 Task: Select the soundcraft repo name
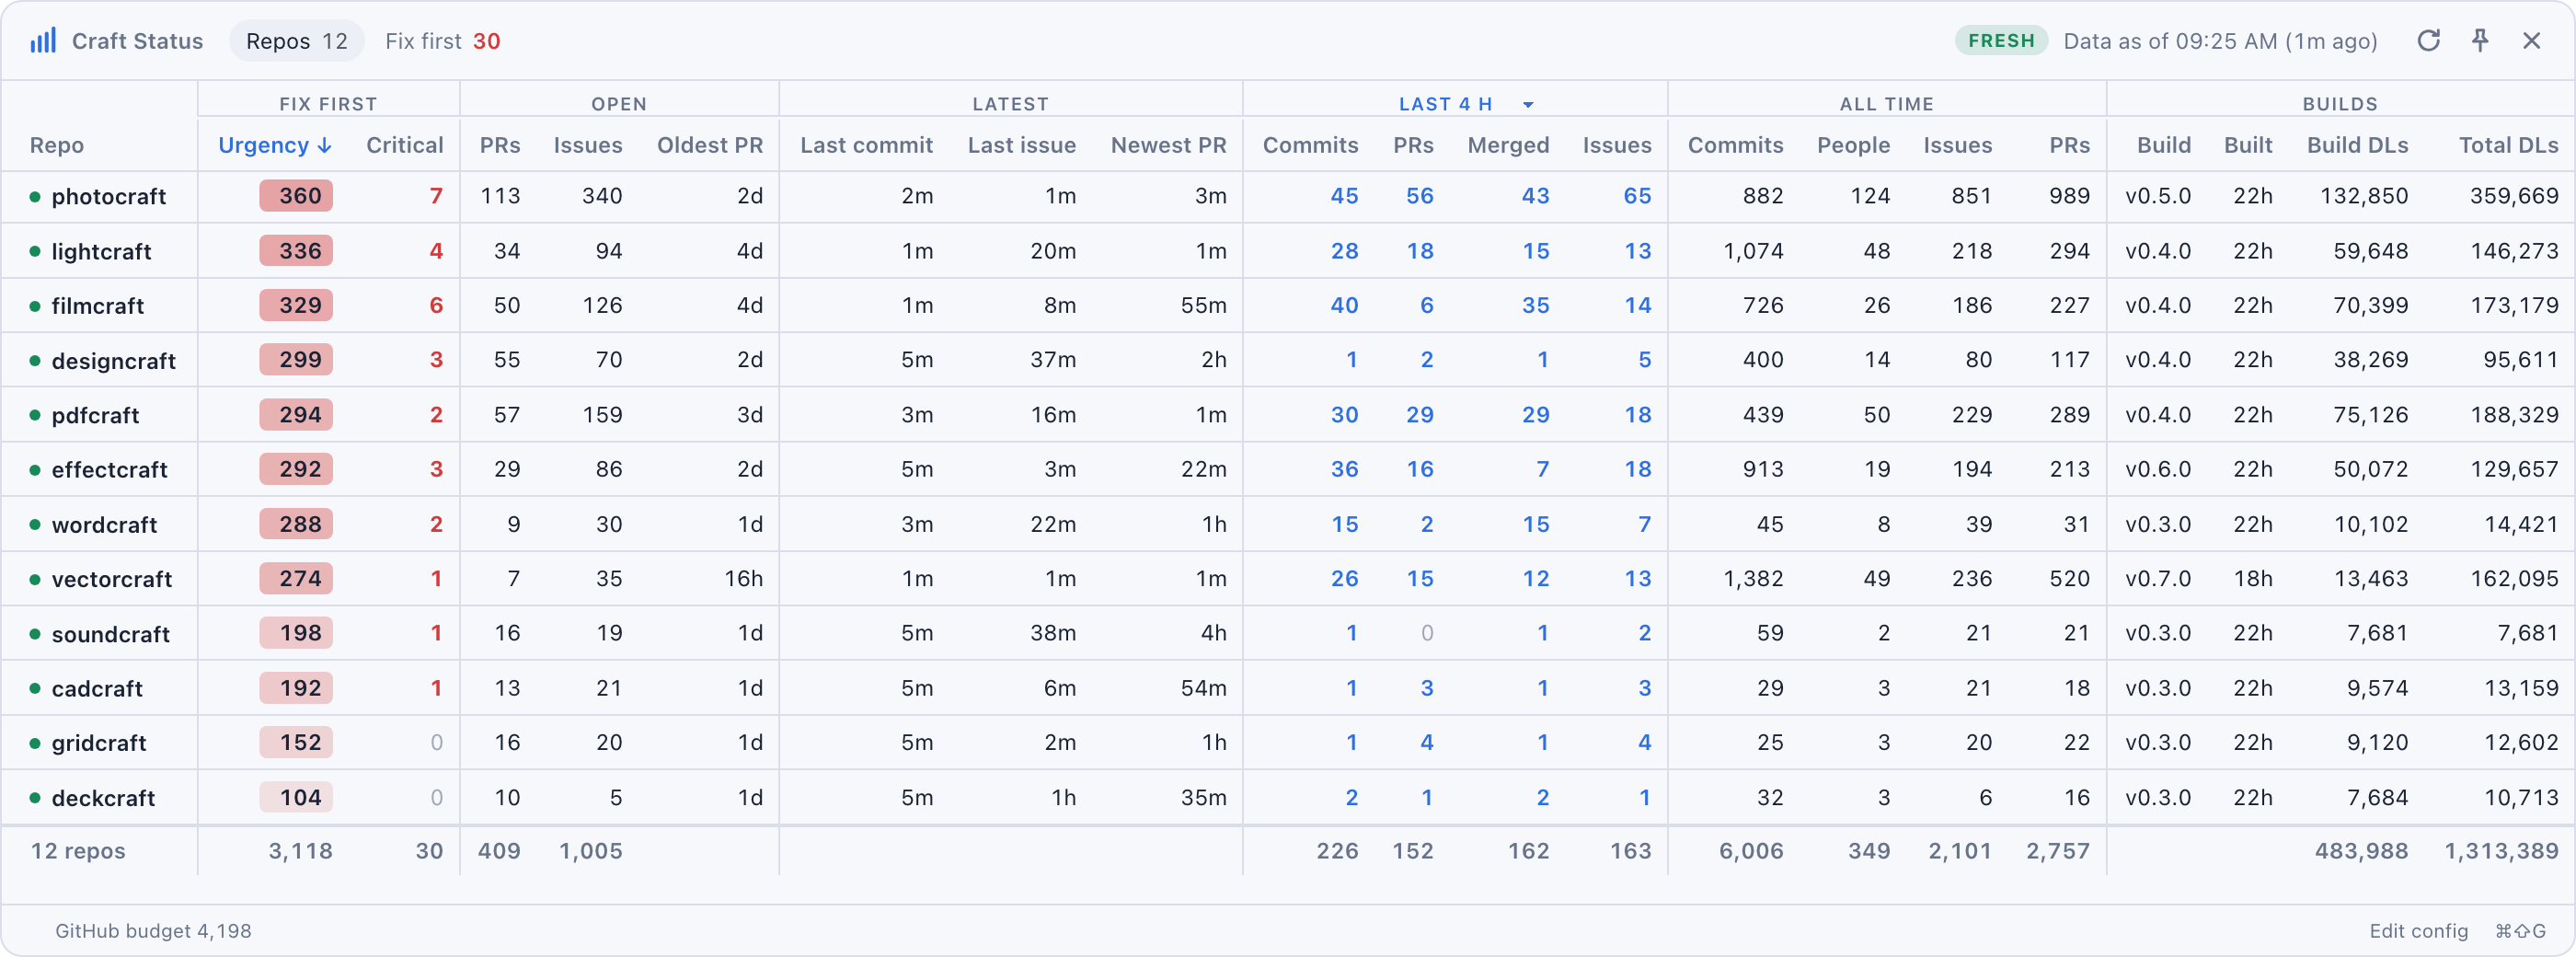coord(110,634)
